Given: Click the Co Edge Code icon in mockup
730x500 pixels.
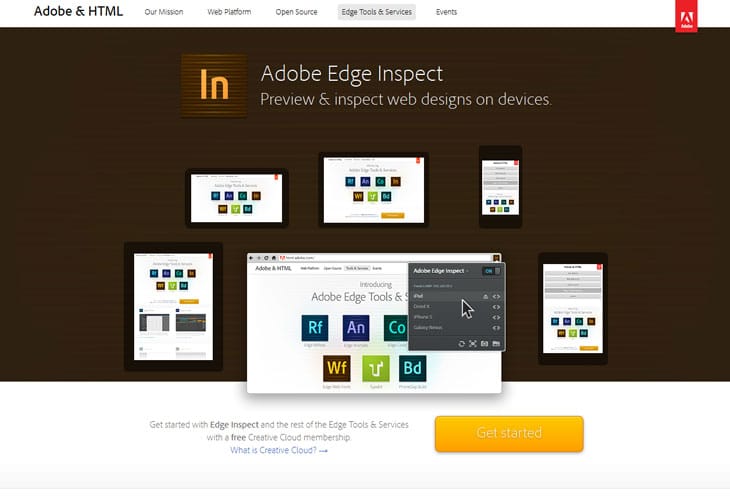Looking at the screenshot, I should (x=396, y=328).
